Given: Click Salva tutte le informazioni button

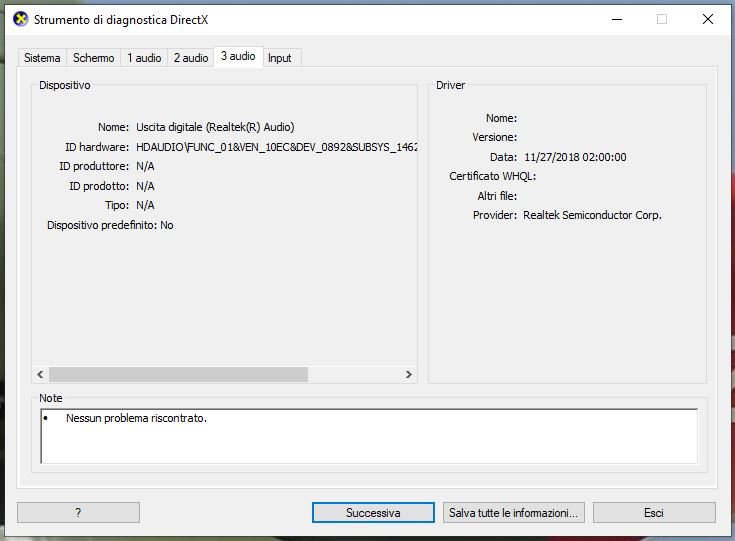Looking at the screenshot, I should tap(513, 512).
